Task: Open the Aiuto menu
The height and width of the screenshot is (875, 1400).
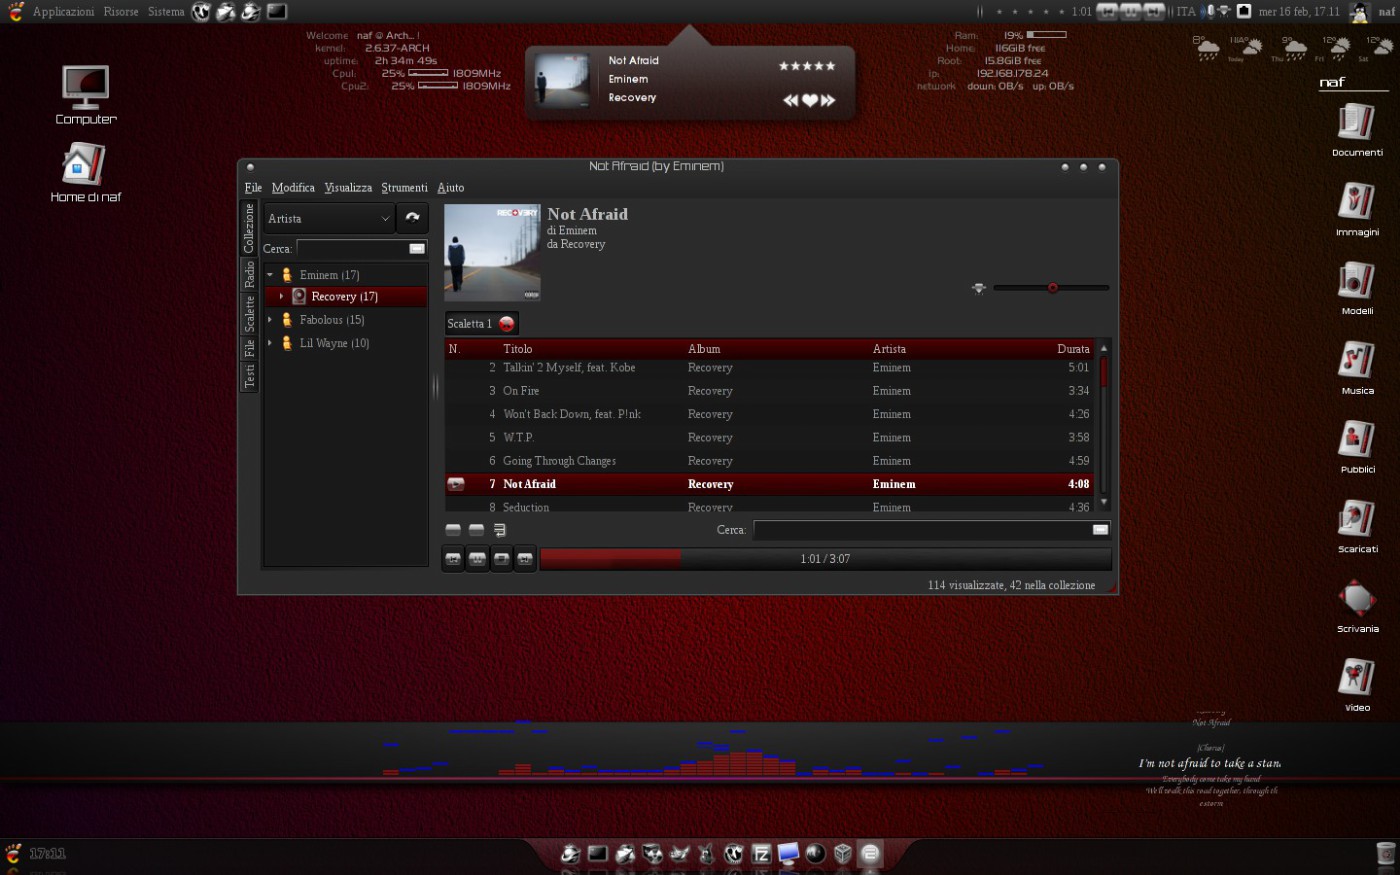Action: tap(451, 188)
